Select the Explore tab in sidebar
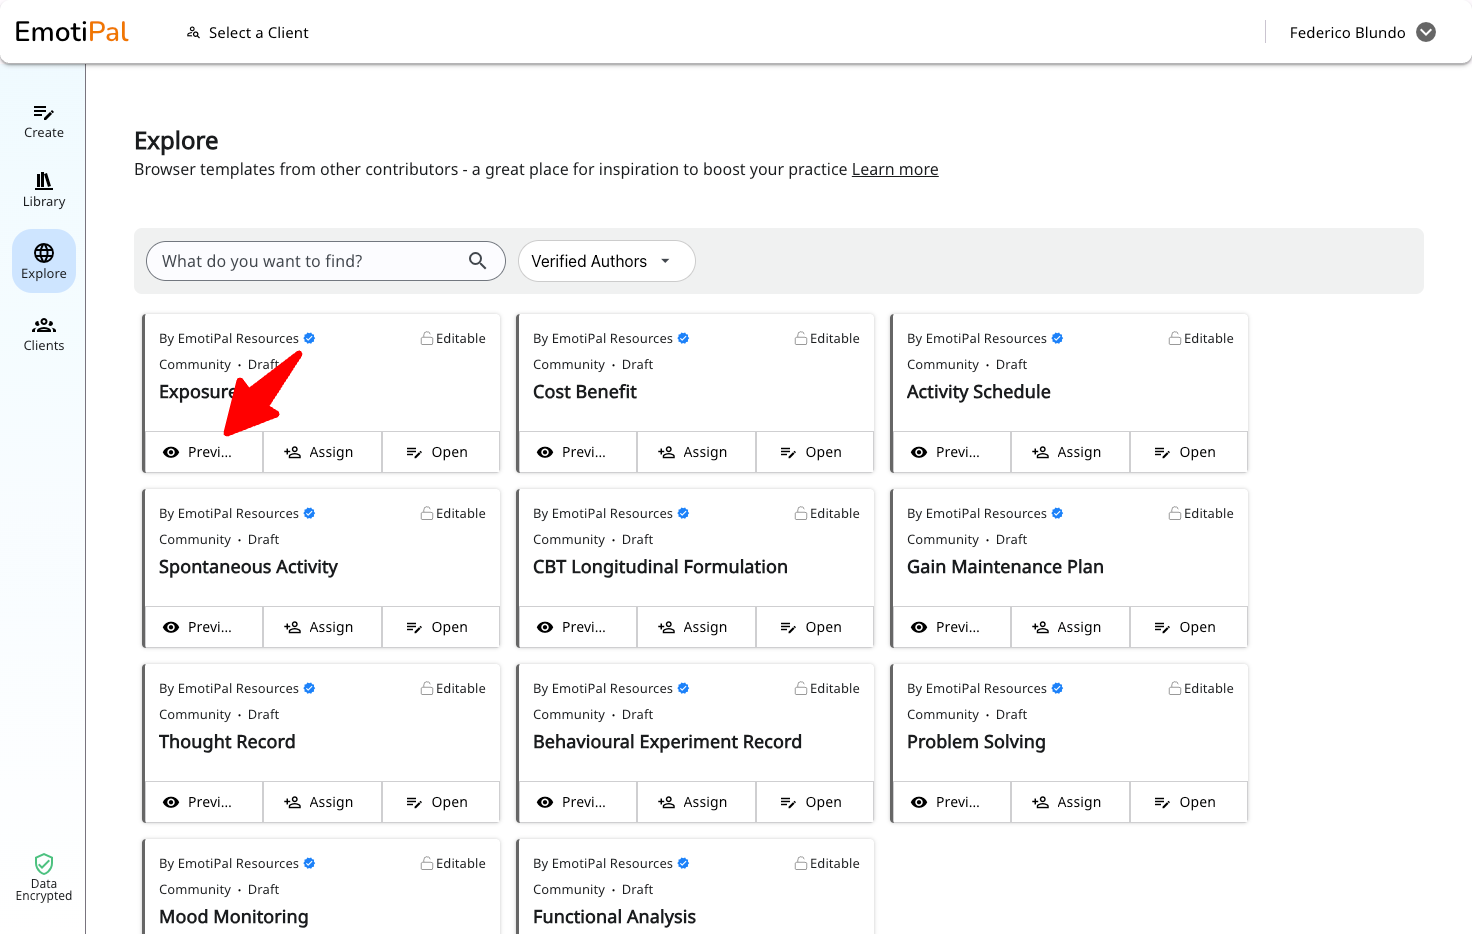The height and width of the screenshot is (934, 1472). click(44, 261)
